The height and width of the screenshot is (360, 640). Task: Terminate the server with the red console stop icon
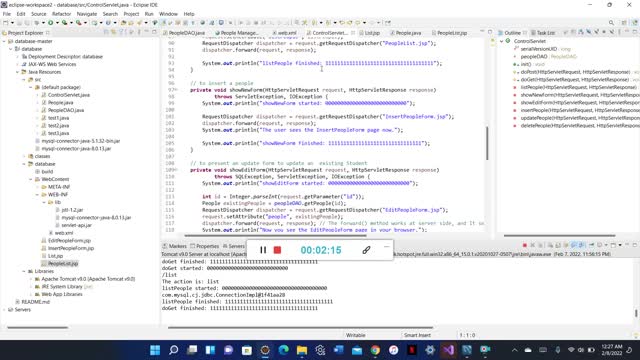(x=524, y=245)
